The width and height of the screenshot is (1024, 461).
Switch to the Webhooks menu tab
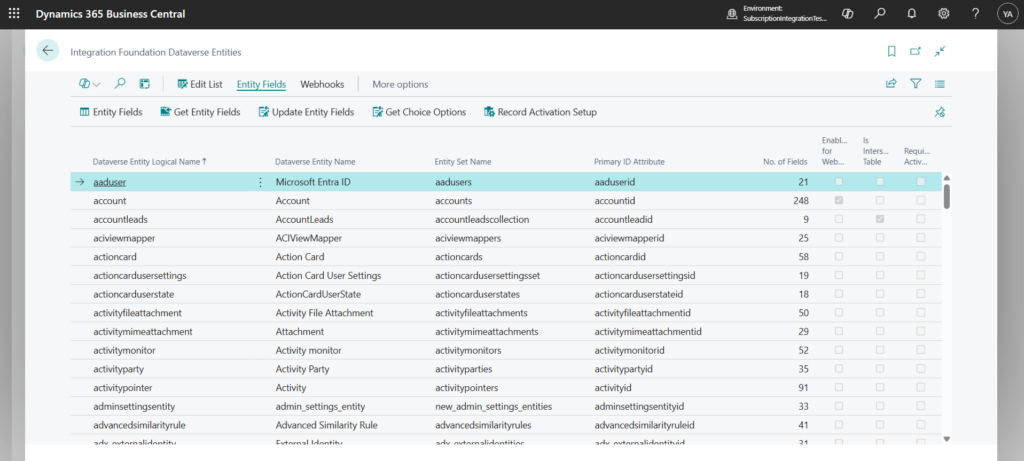(x=322, y=84)
